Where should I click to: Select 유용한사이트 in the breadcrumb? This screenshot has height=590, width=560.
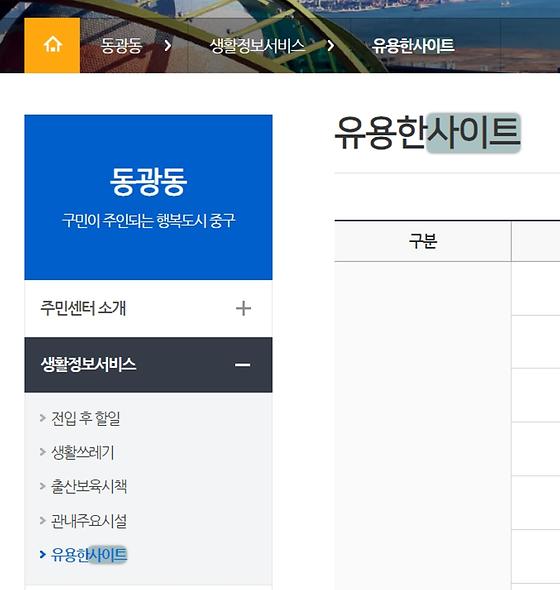click(413, 46)
